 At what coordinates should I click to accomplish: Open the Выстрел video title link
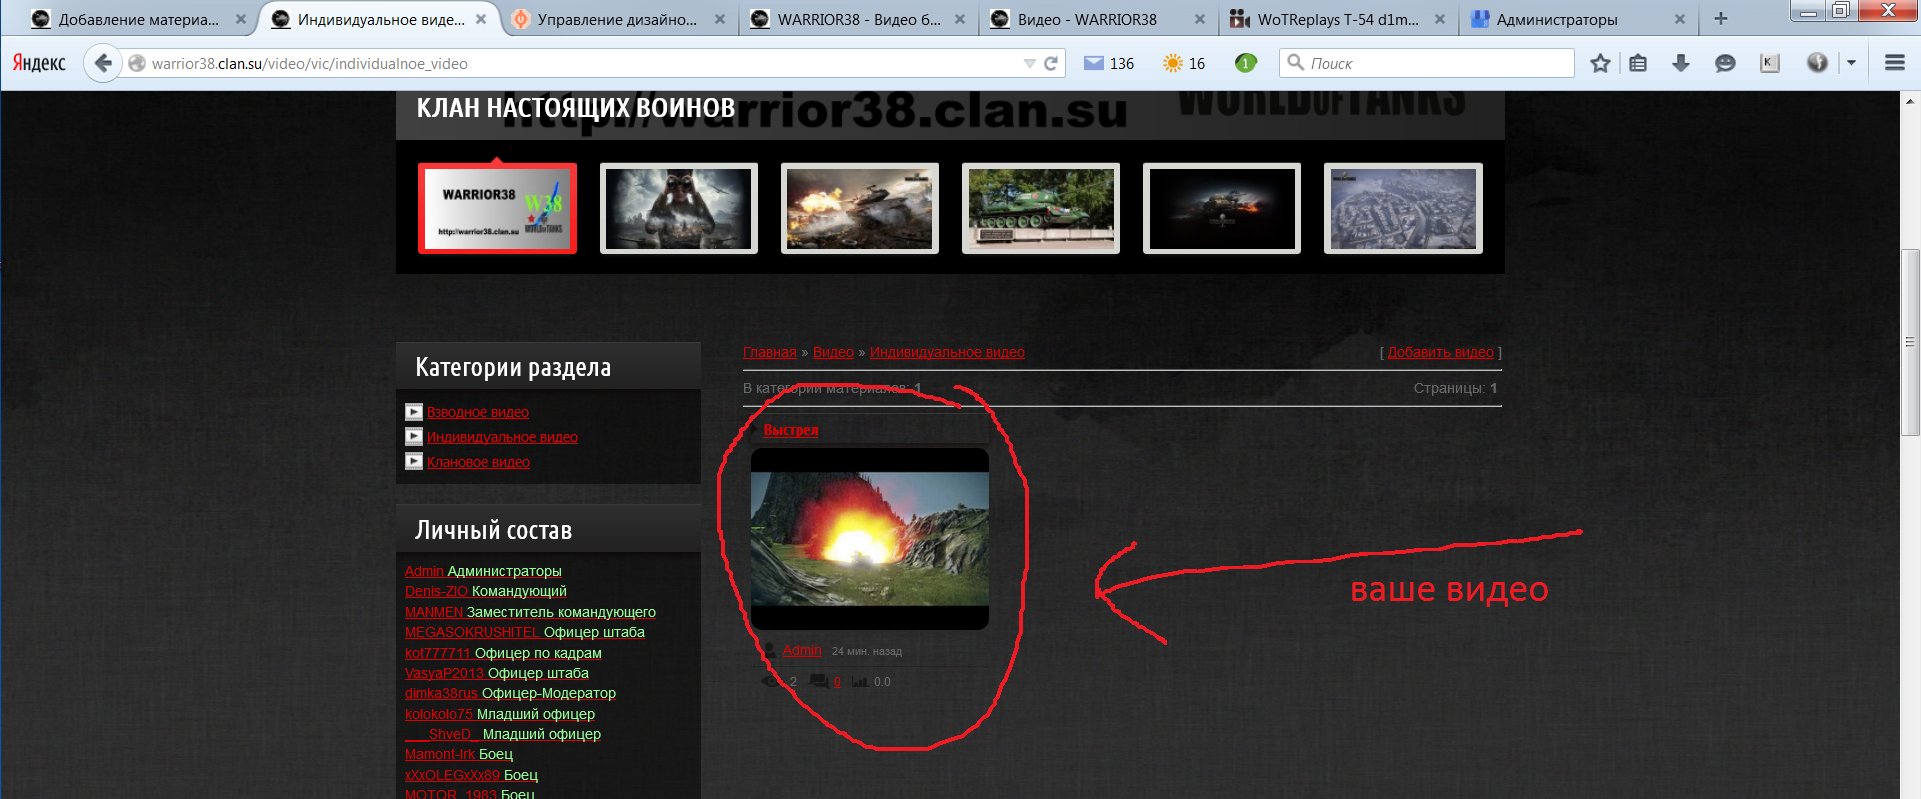[x=791, y=430]
